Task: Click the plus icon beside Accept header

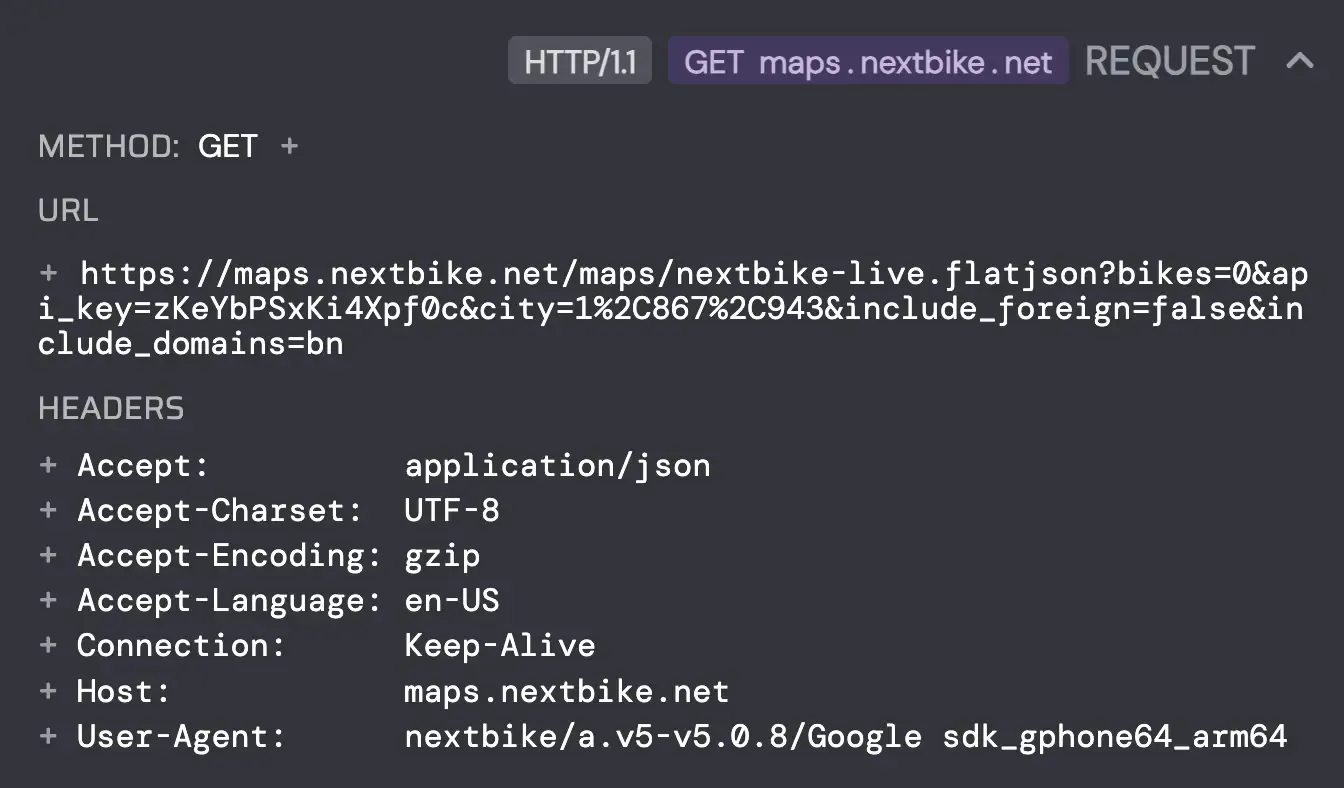Action: [48, 465]
